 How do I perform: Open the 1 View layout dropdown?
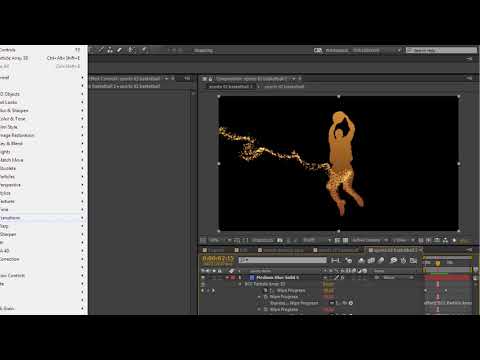tap(403, 240)
